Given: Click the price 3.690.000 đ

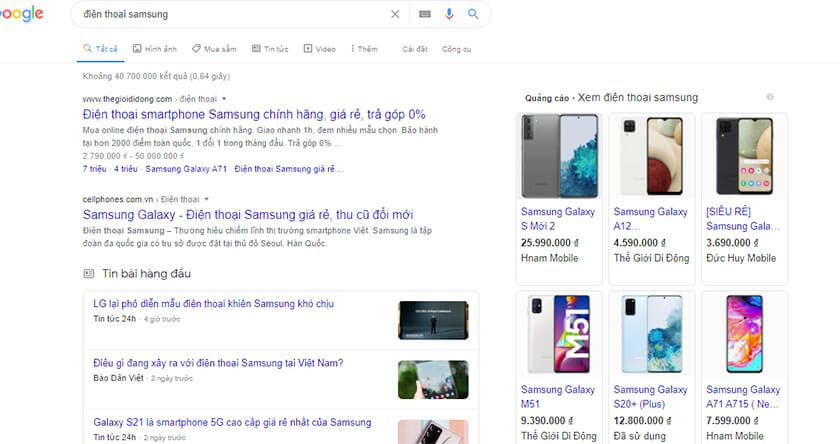Looking at the screenshot, I should pyautogui.click(x=732, y=243).
